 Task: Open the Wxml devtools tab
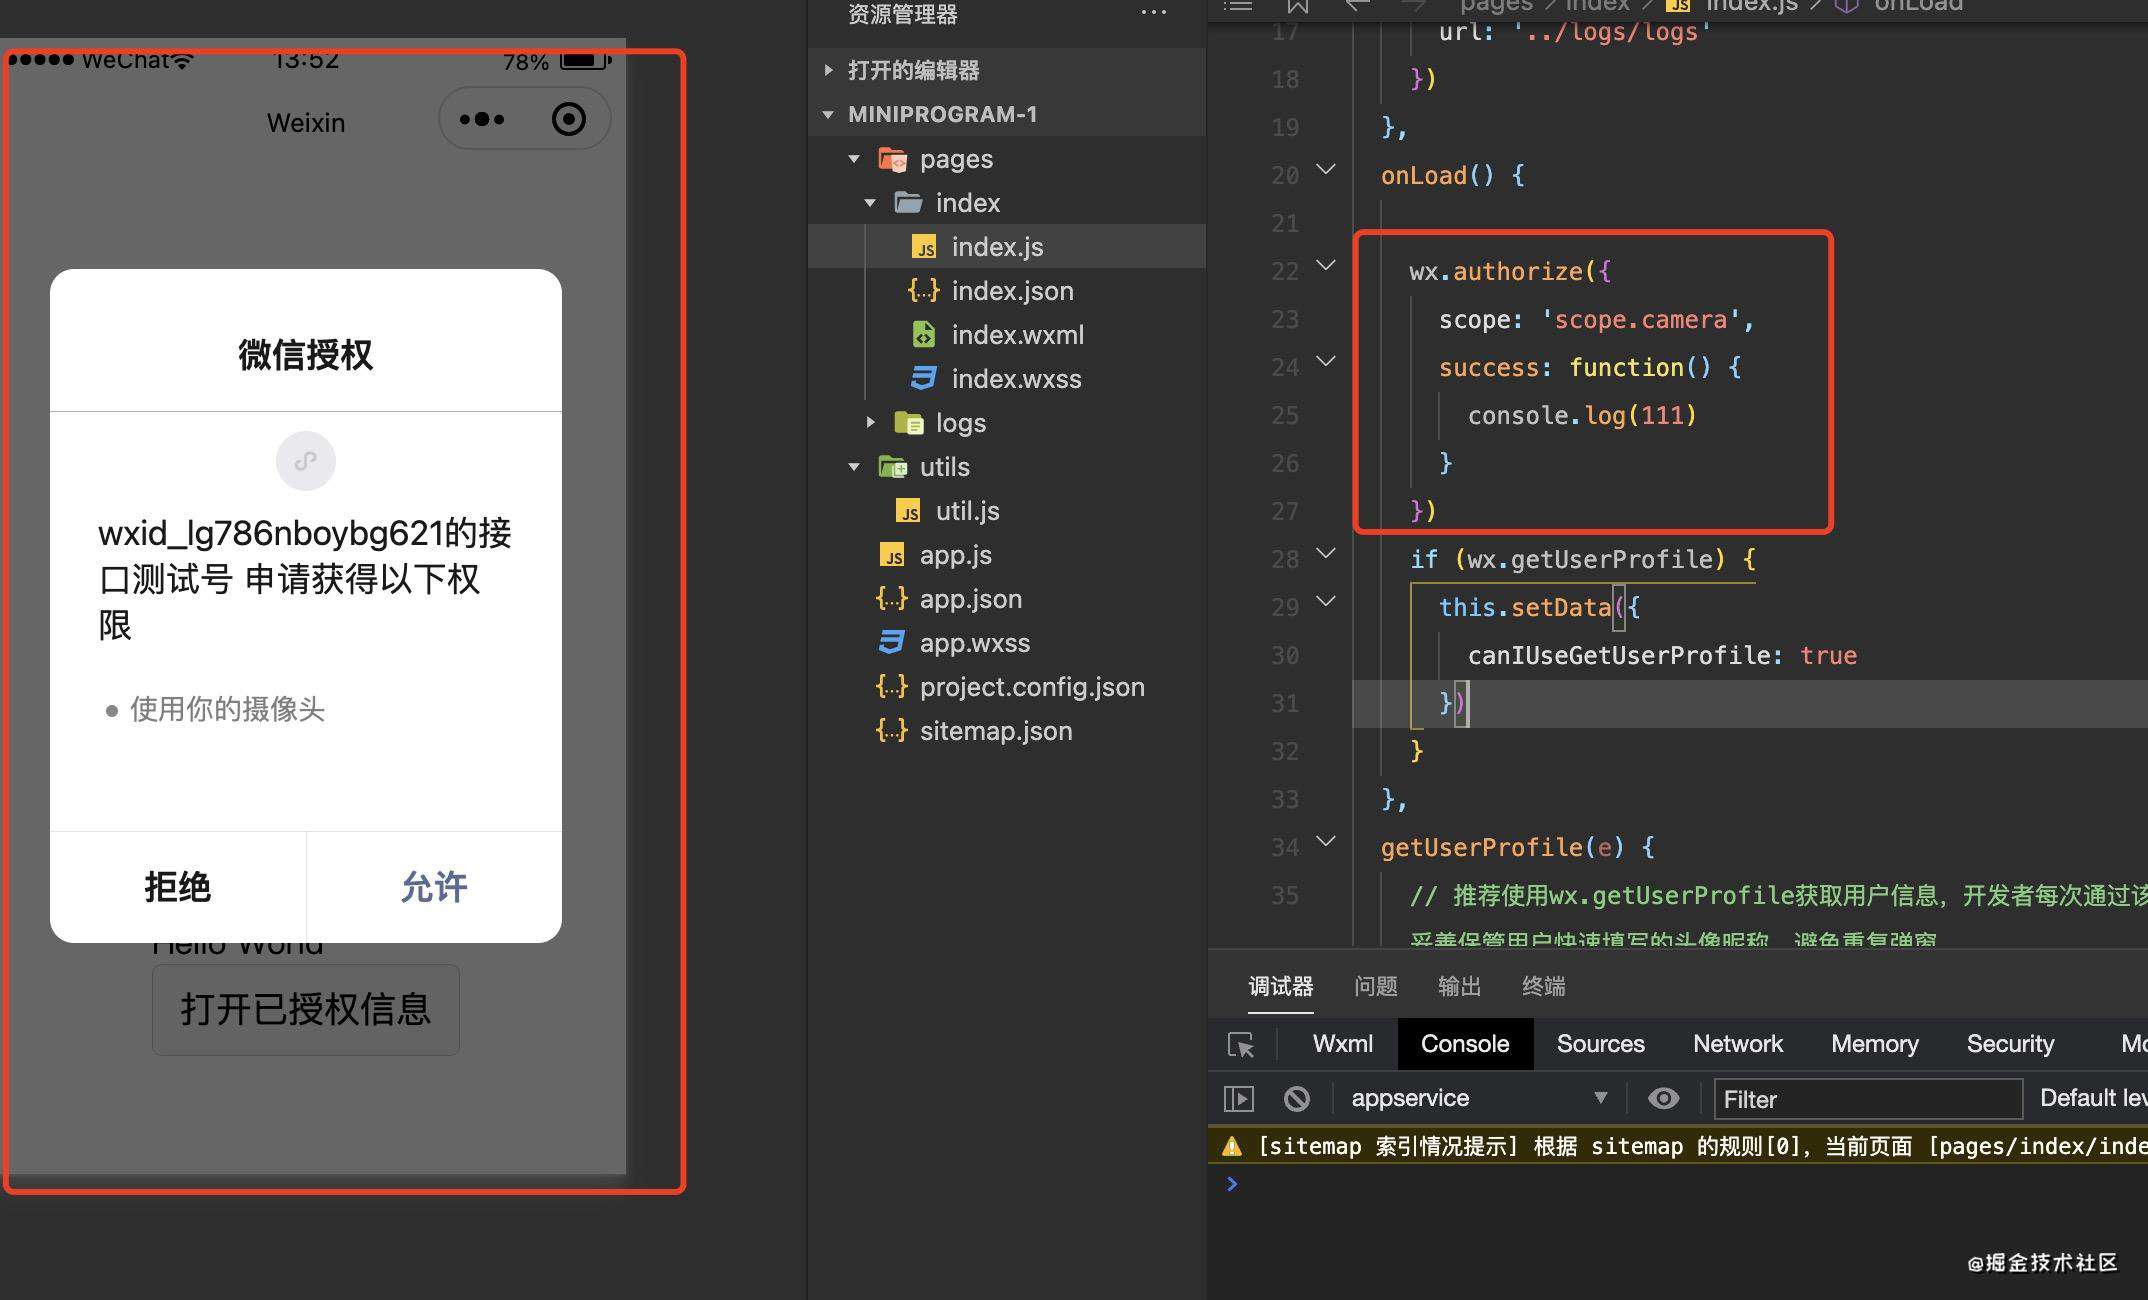pos(1343,1044)
